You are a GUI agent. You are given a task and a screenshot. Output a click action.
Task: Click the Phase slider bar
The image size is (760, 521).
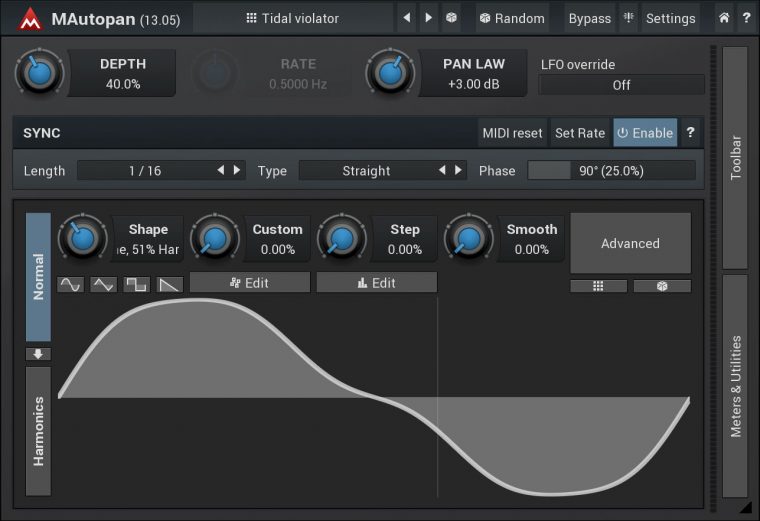tap(611, 171)
